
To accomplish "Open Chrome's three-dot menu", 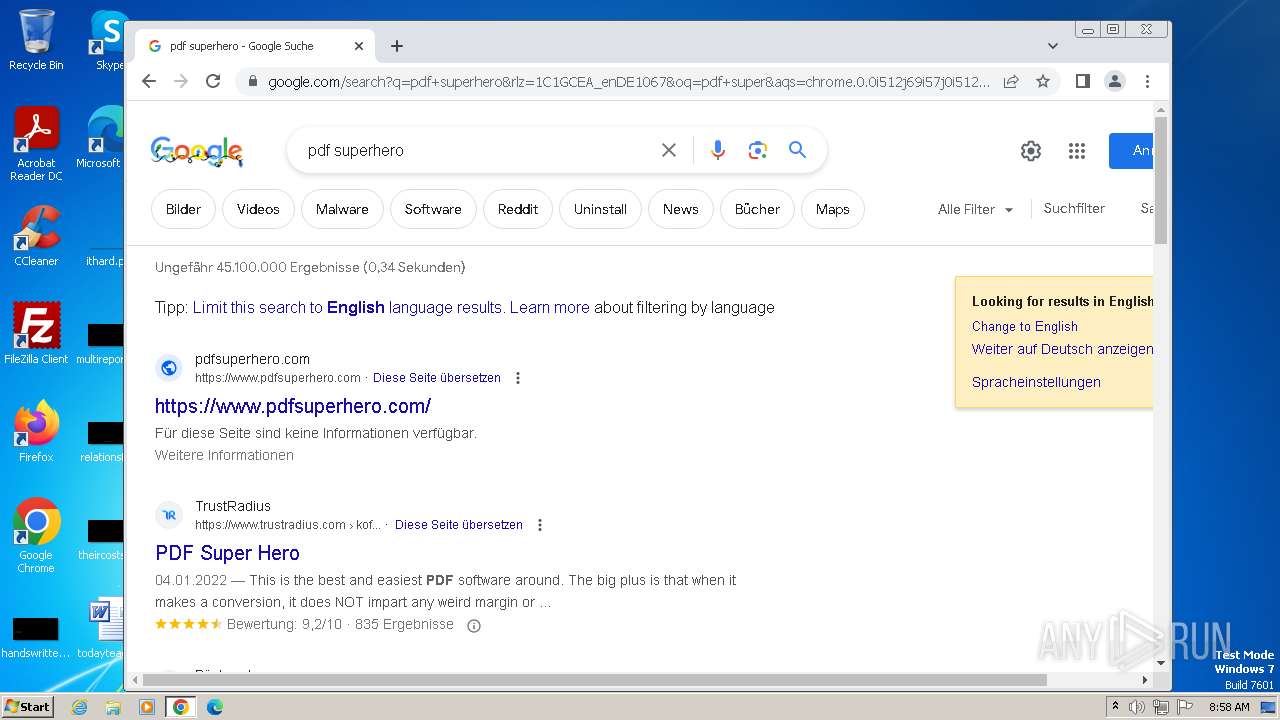I will click(x=1147, y=81).
